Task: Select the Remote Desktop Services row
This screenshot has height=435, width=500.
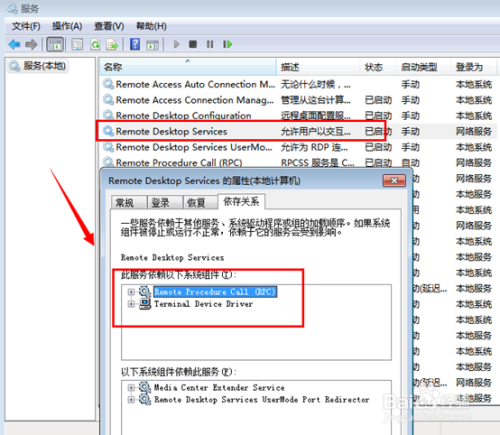Action: pos(298,131)
